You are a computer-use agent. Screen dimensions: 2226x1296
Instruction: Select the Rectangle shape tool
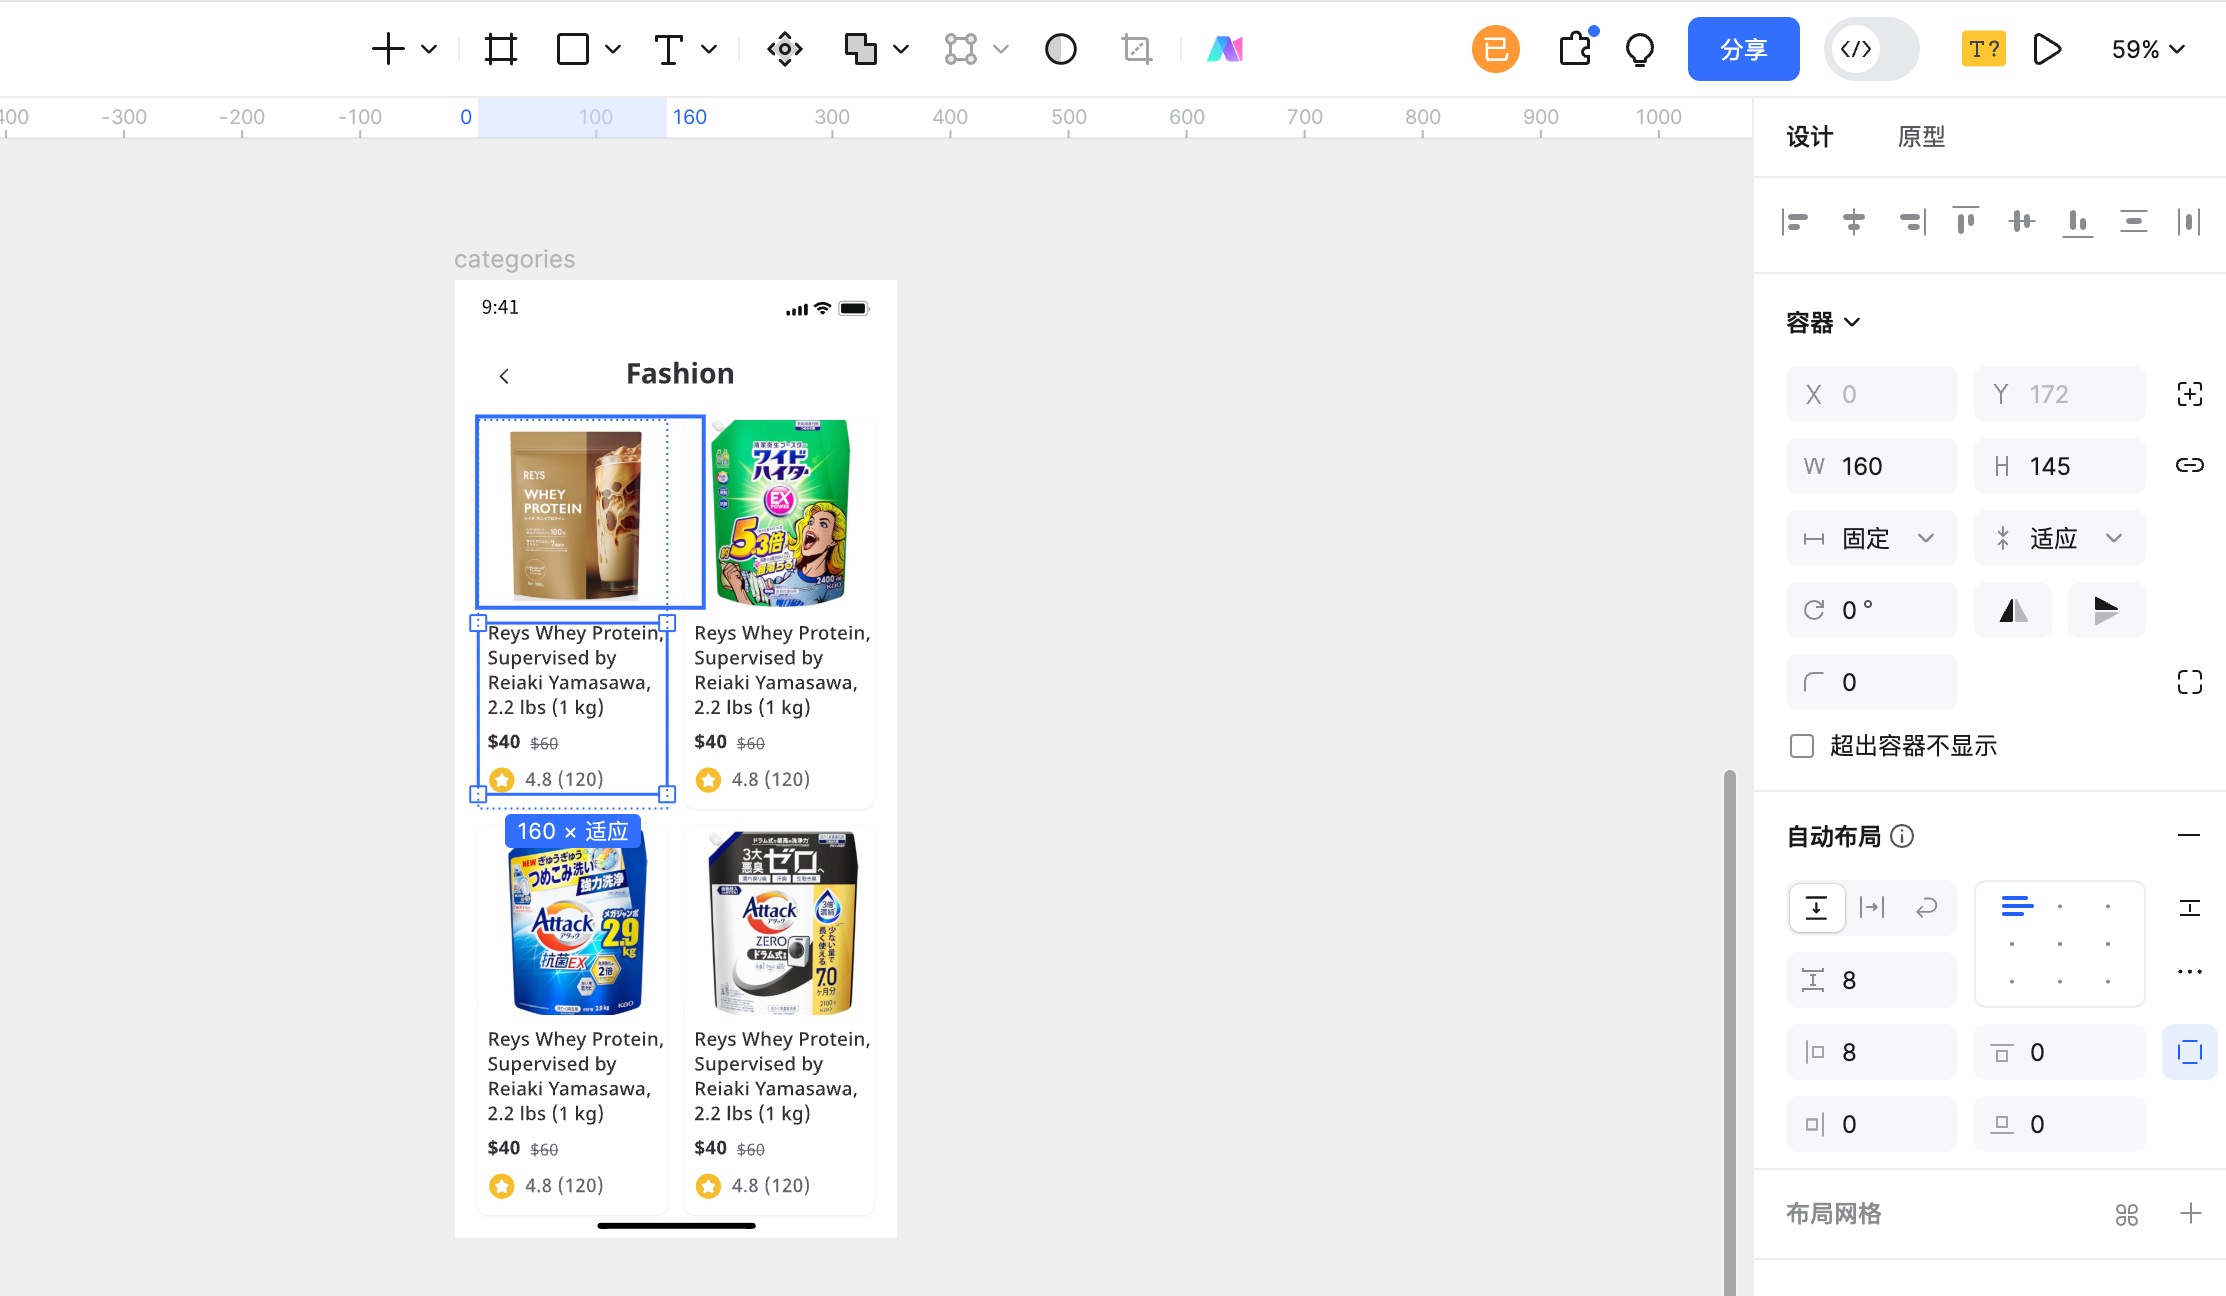tap(572, 49)
